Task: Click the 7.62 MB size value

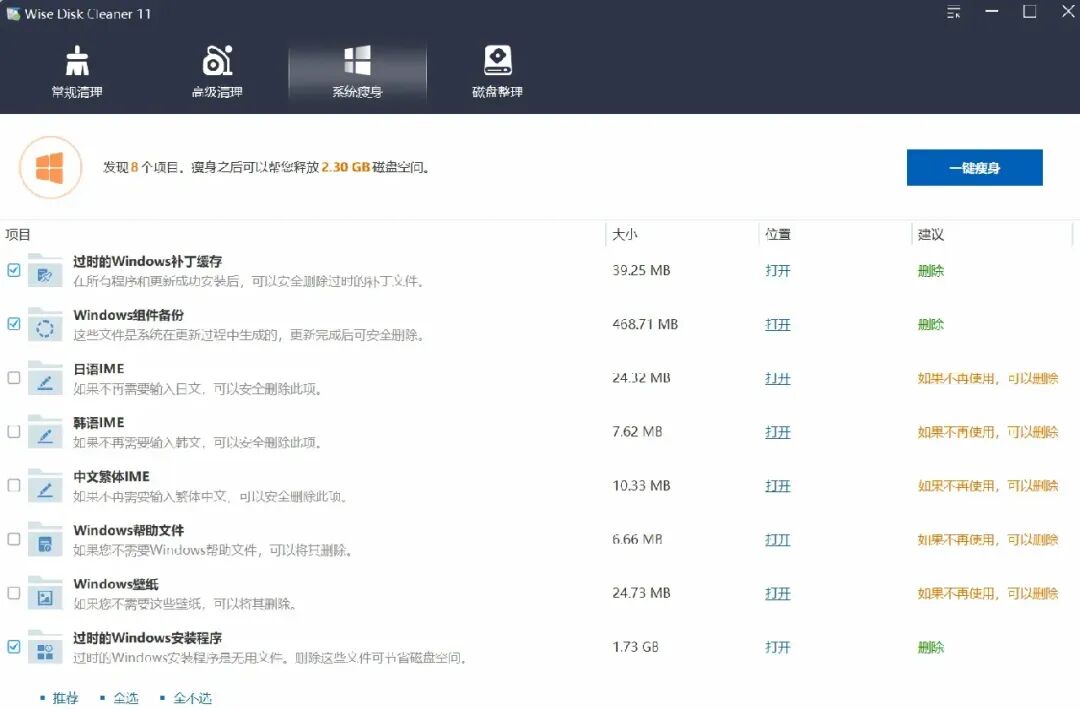Action: tap(637, 432)
